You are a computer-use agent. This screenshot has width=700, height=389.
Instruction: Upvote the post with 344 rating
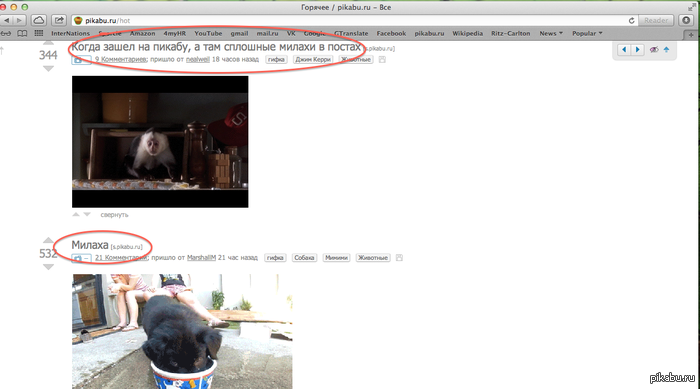pyautogui.click(x=48, y=43)
